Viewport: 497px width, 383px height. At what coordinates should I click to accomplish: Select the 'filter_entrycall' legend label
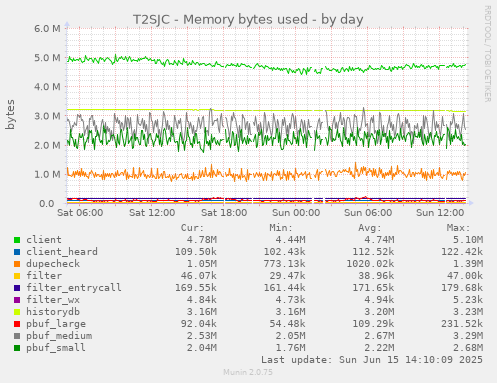pyautogui.click(x=74, y=288)
